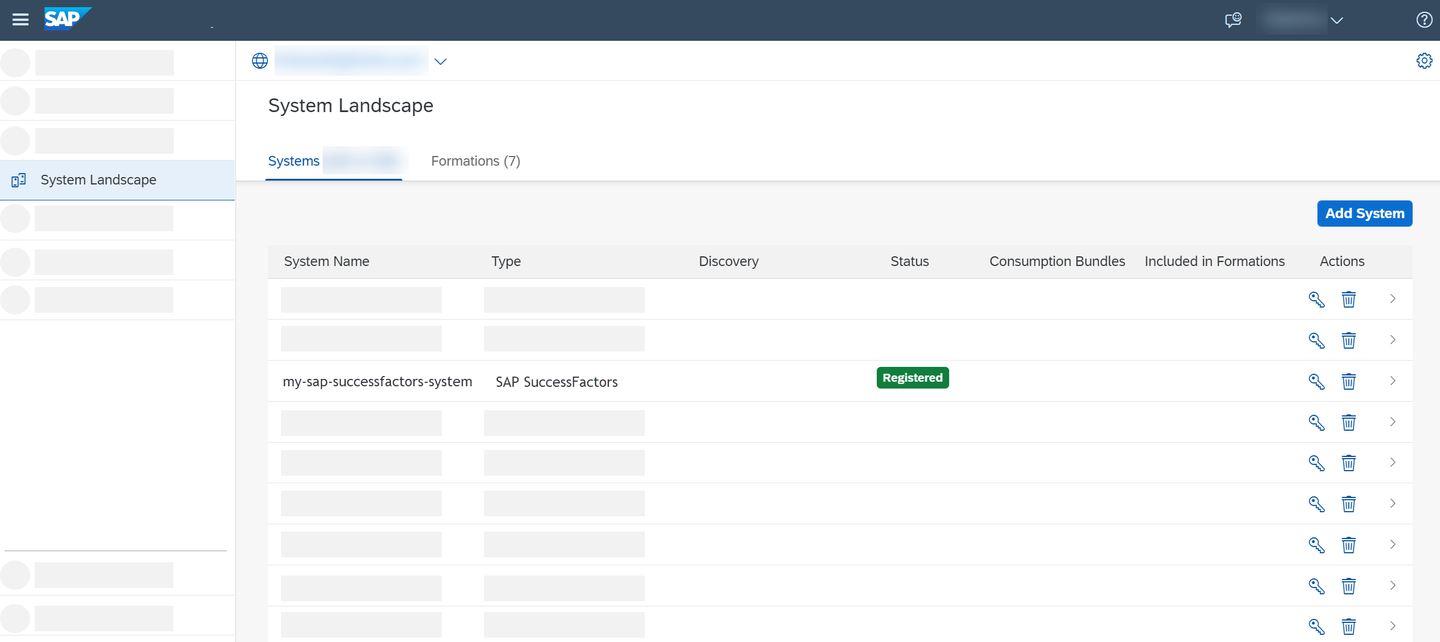Expand the subaccount selector chevron
1440x642 pixels.
tap(440, 61)
